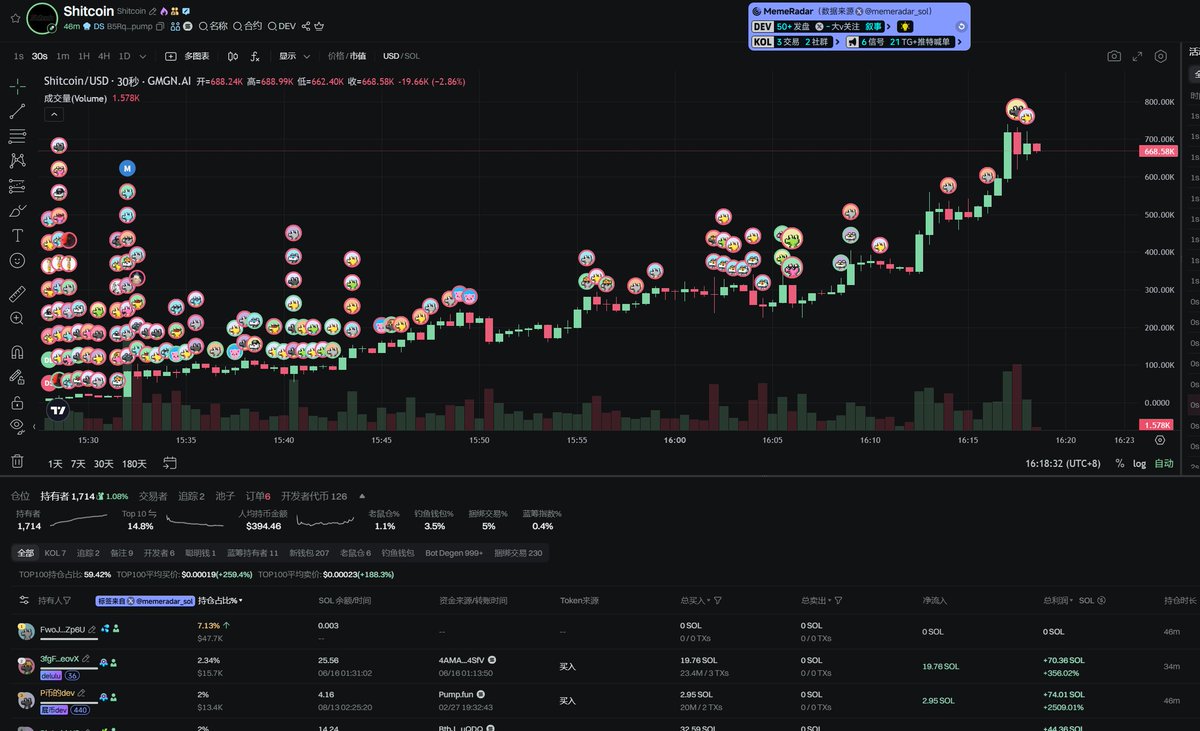
Task: Filter holders by KOL 7
Action: click(55, 553)
